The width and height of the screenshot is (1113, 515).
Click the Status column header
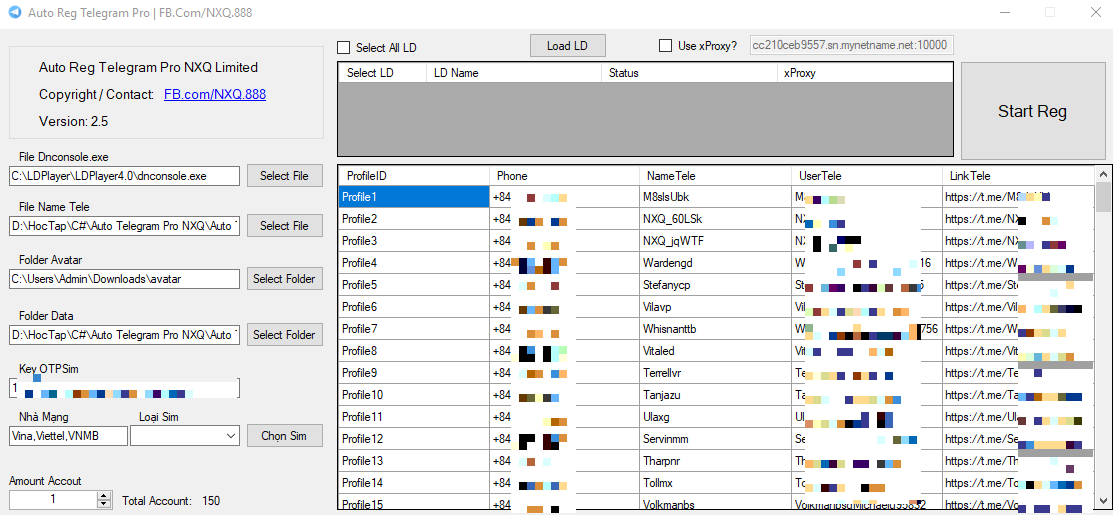[689, 73]
